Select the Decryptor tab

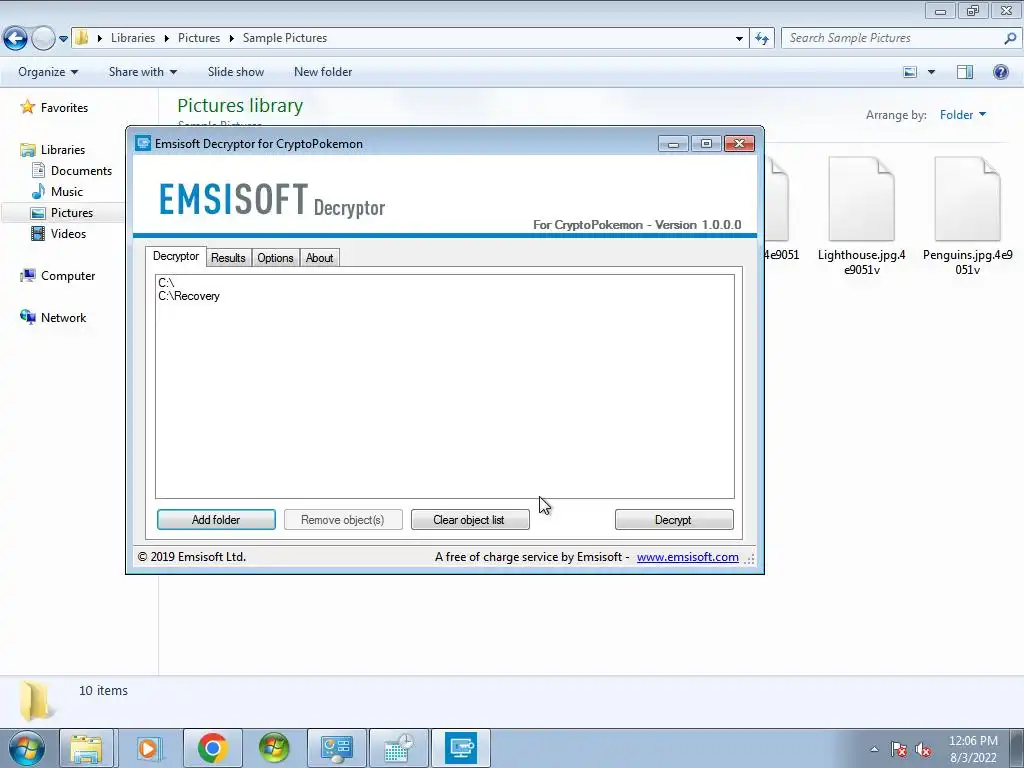click(x=176, y=256)
